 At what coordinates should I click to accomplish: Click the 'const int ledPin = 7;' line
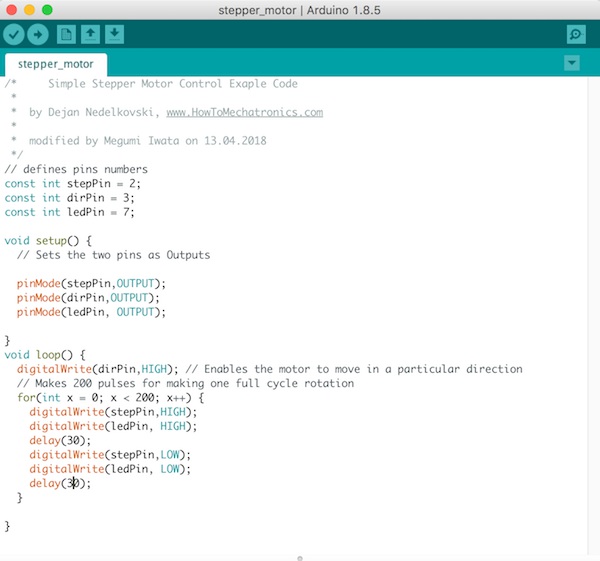70,212
